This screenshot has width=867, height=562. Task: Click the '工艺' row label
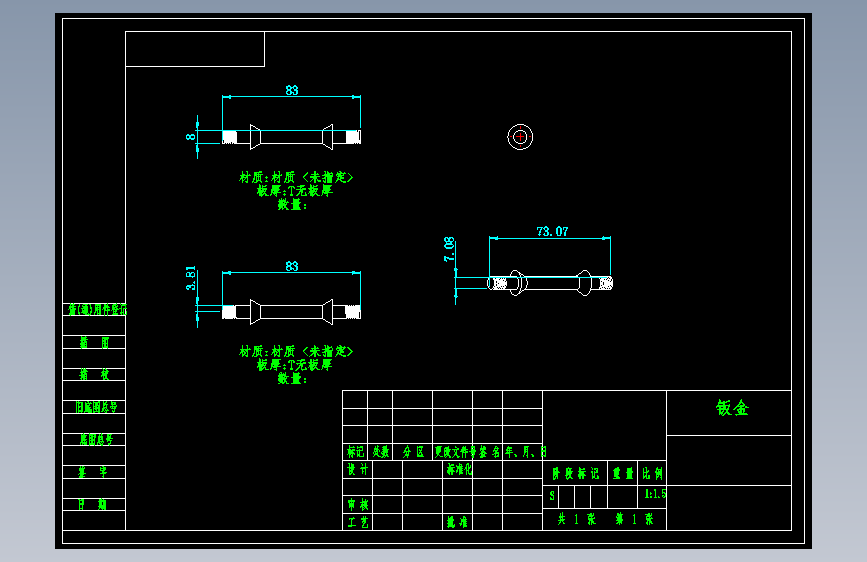tap(358, 522)
